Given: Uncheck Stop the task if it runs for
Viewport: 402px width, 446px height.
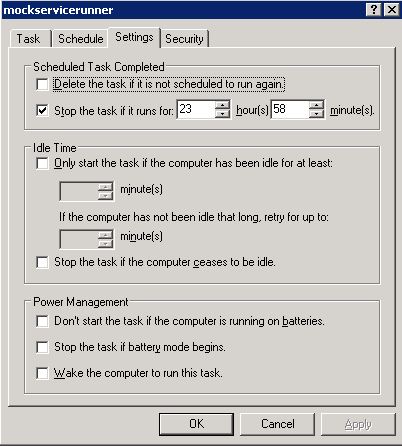Looking at the screenshot, I should tap(42, 110).
